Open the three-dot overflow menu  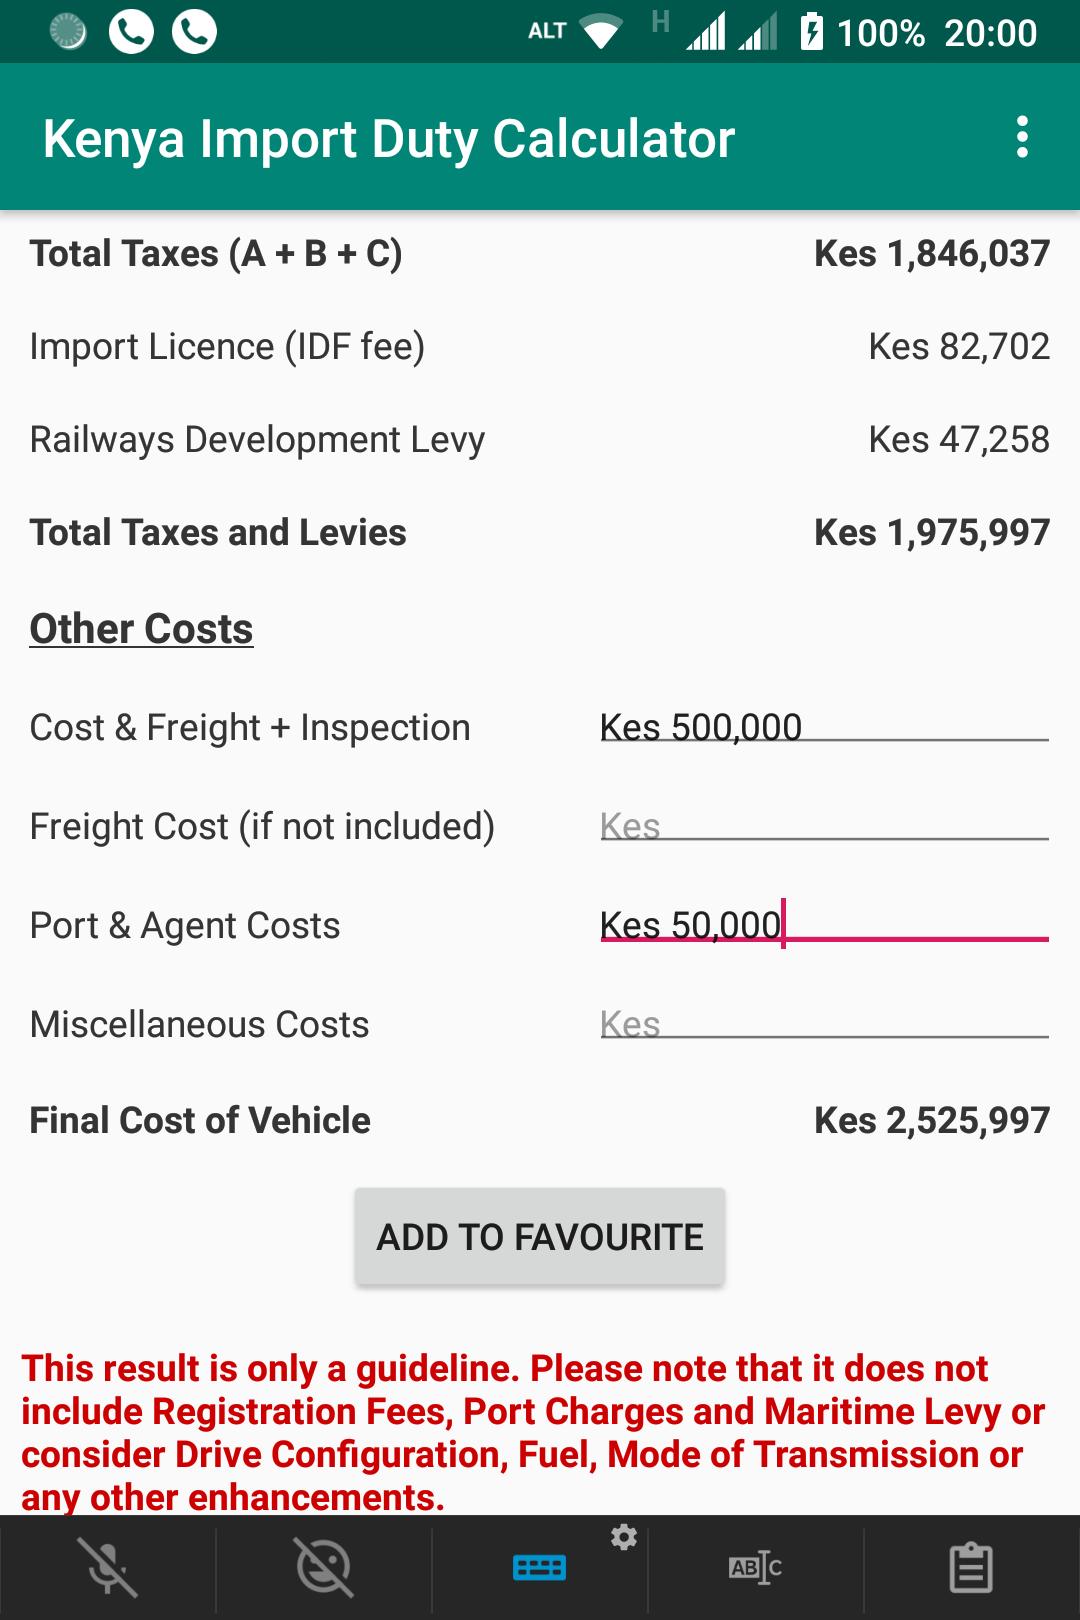pos(1022,137)
